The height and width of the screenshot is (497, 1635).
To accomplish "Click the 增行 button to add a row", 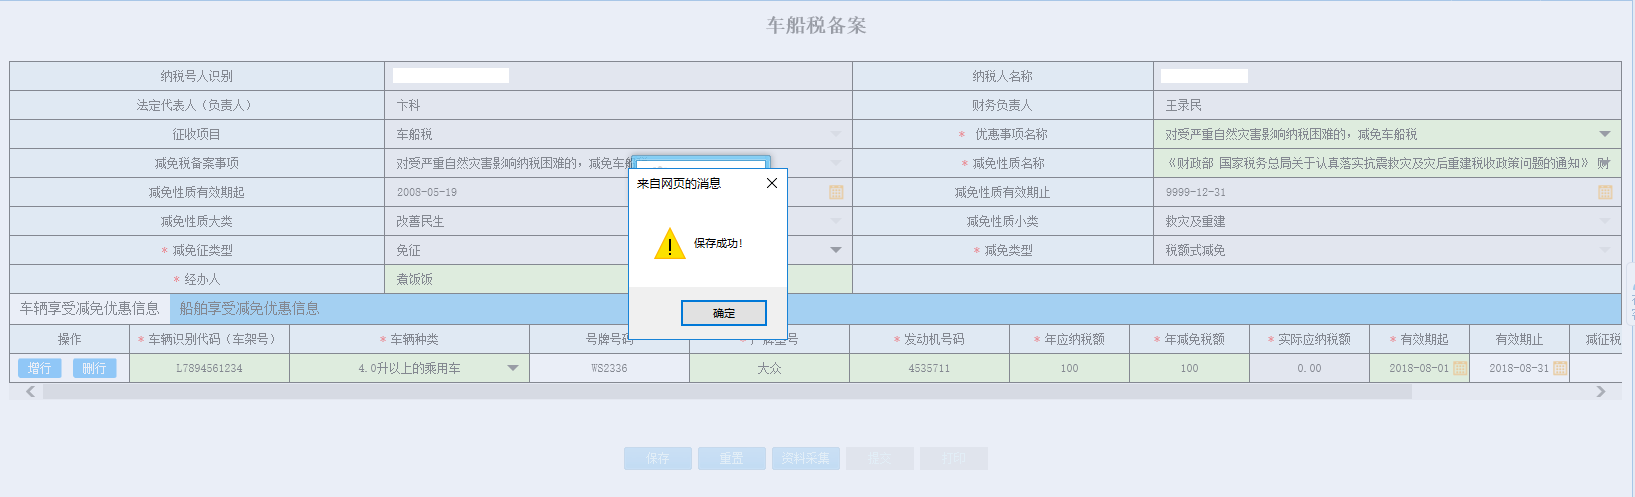I will 40,368.
